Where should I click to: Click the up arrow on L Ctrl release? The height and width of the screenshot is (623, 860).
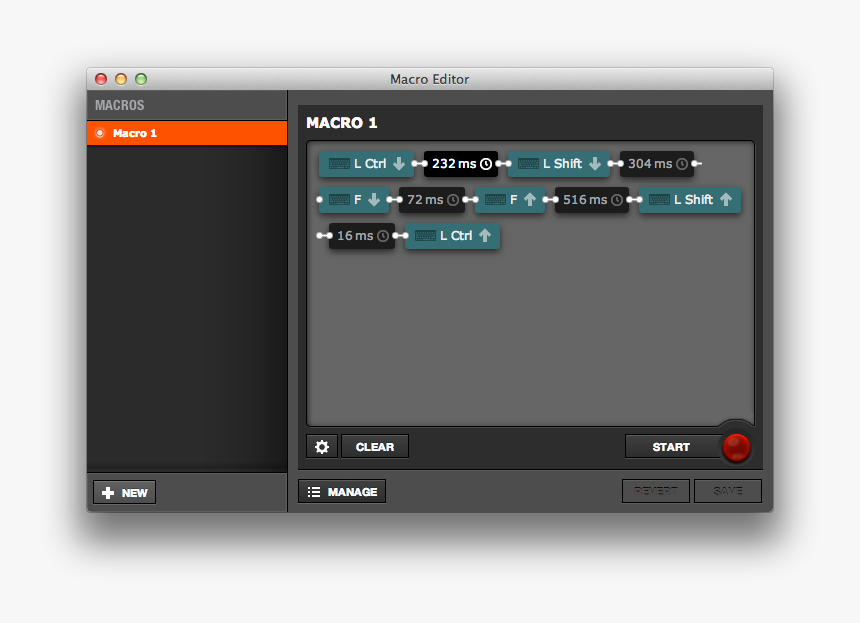485,236
